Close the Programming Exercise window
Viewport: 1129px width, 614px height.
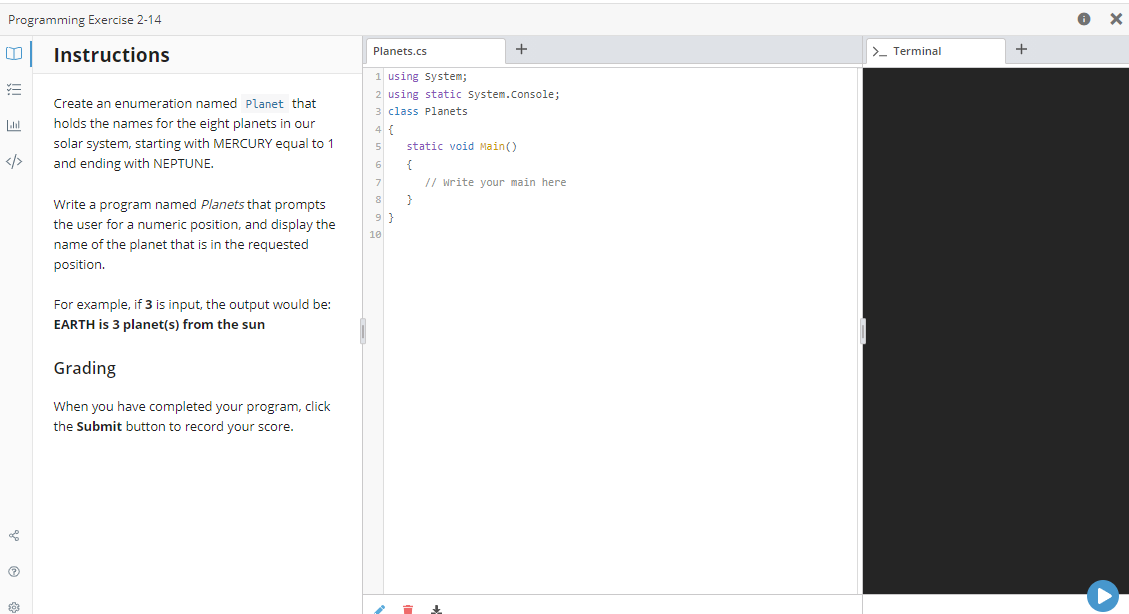(1115, 18)
